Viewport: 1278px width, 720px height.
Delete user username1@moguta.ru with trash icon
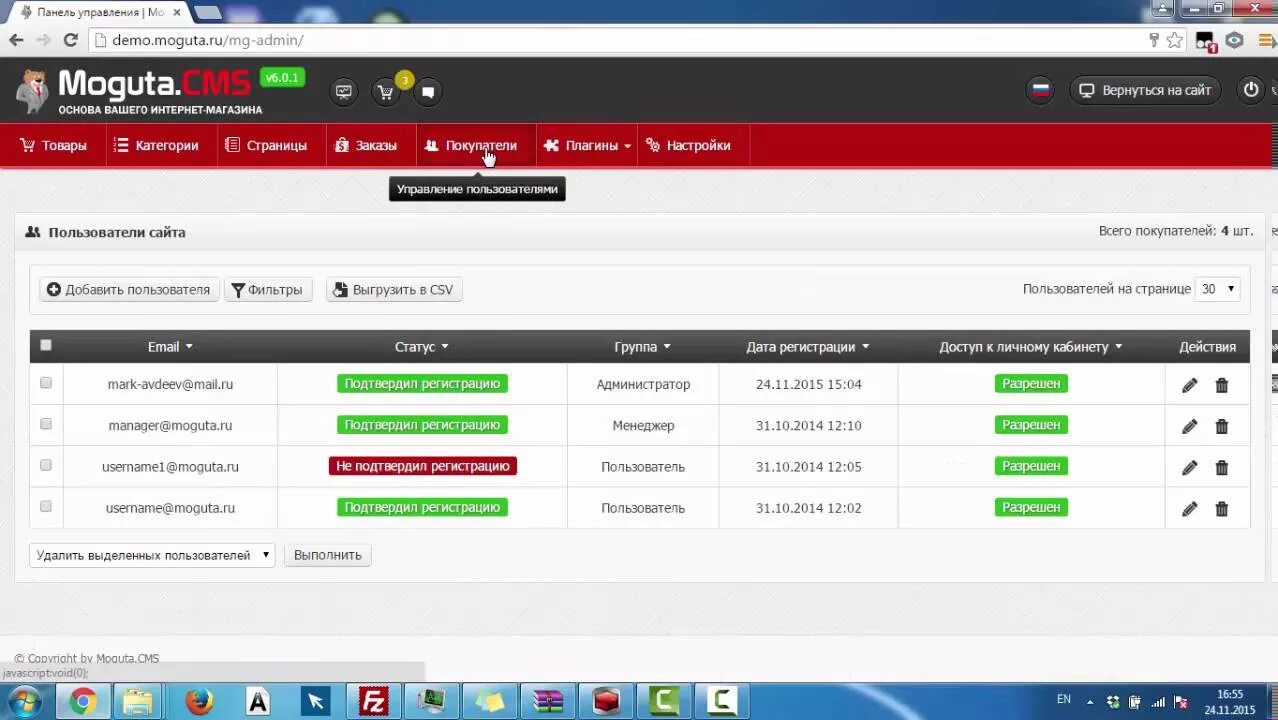[x=1221, y=467]
